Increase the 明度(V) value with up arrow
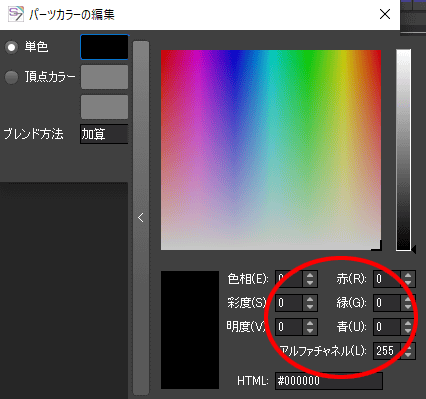The height and width of the screenshot is (399, 426). click(310, 323)
